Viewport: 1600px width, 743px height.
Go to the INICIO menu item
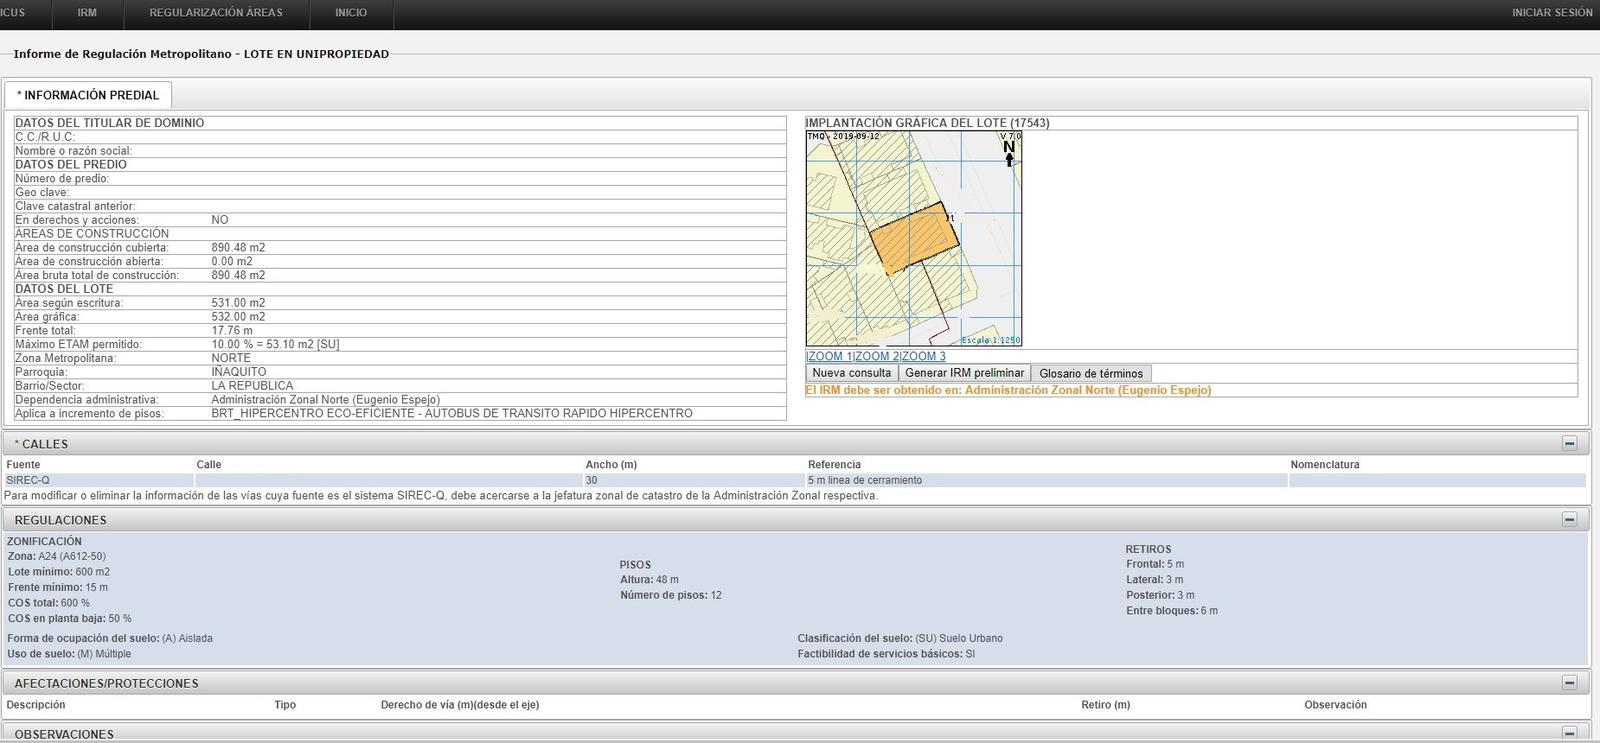point(351,13)
